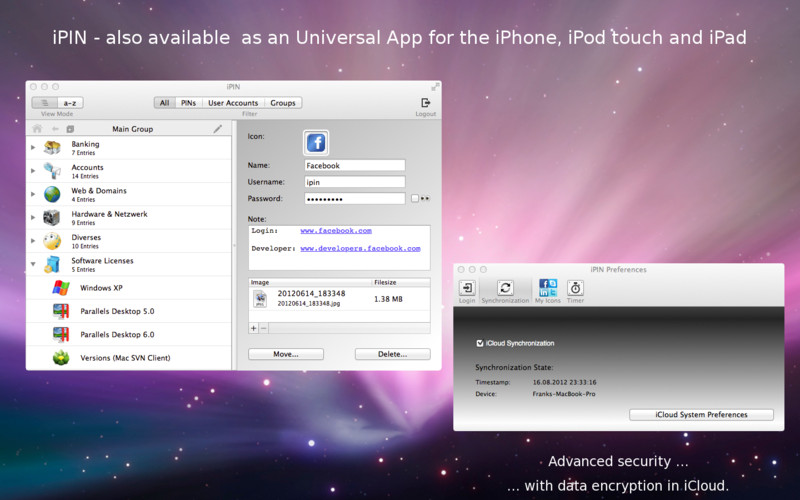800x500 pixels.
Task: Select the Synchronization preferences icon
Action: [505, 288]
